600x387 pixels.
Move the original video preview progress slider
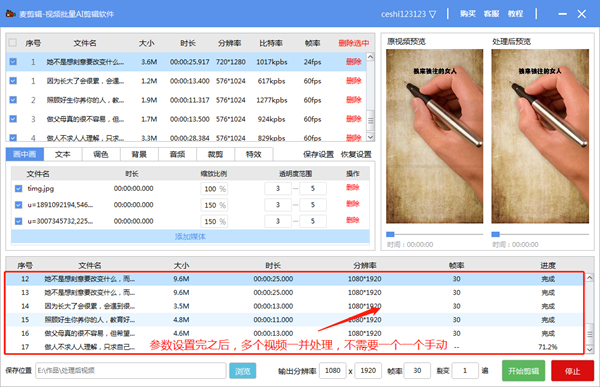tap(390, 234)
